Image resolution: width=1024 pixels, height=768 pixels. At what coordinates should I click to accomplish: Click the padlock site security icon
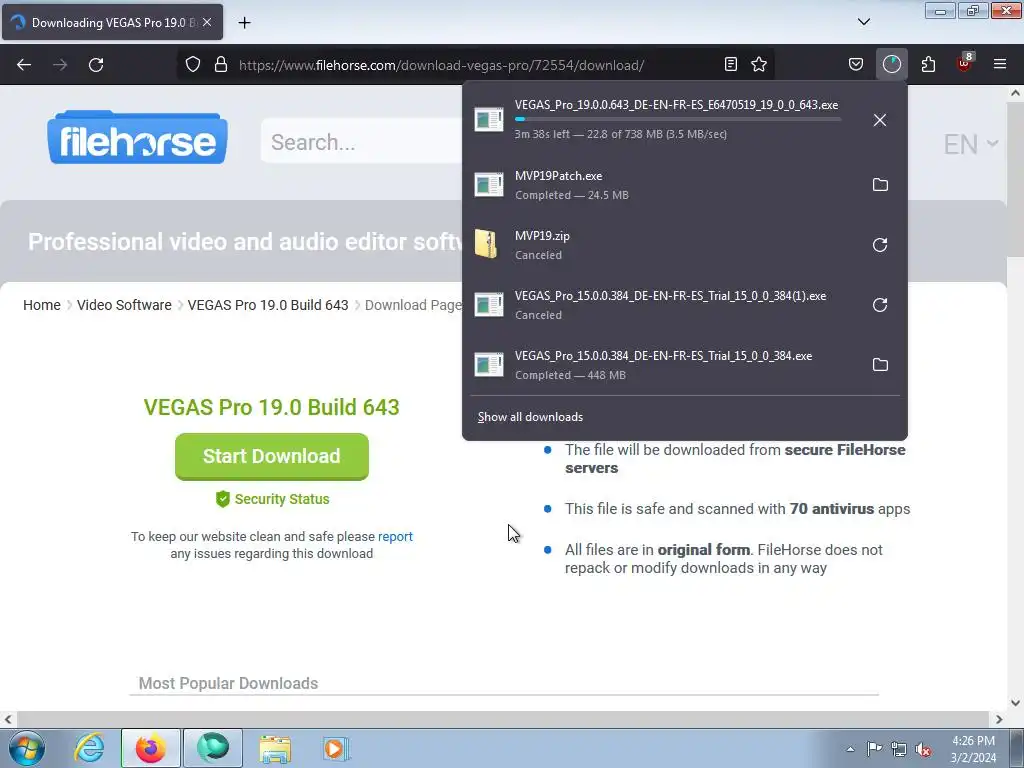pos(221,65)
